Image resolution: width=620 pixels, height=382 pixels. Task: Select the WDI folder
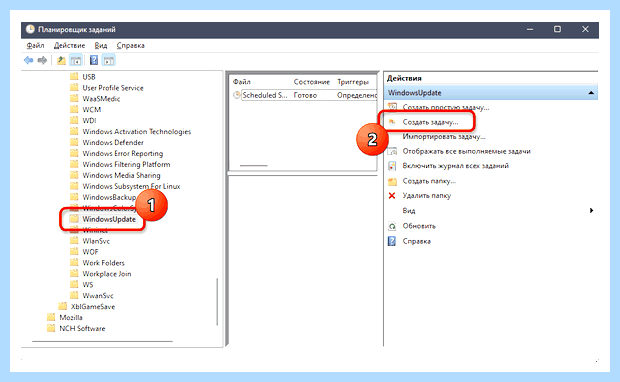tap(89, 120)
